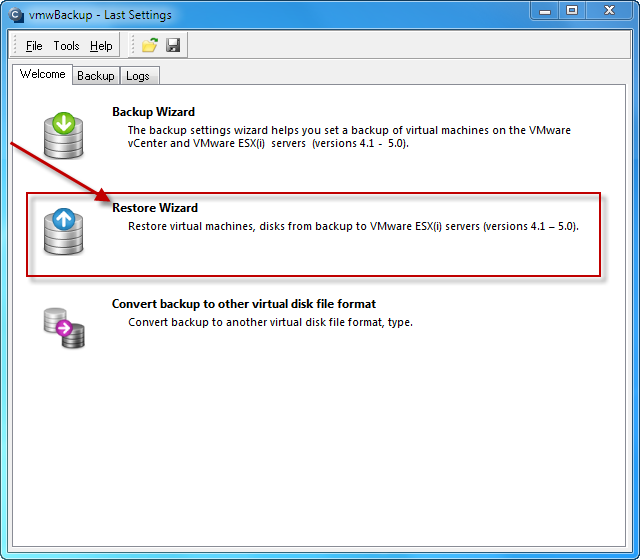Close the vmwBackup window

[609, 11]
